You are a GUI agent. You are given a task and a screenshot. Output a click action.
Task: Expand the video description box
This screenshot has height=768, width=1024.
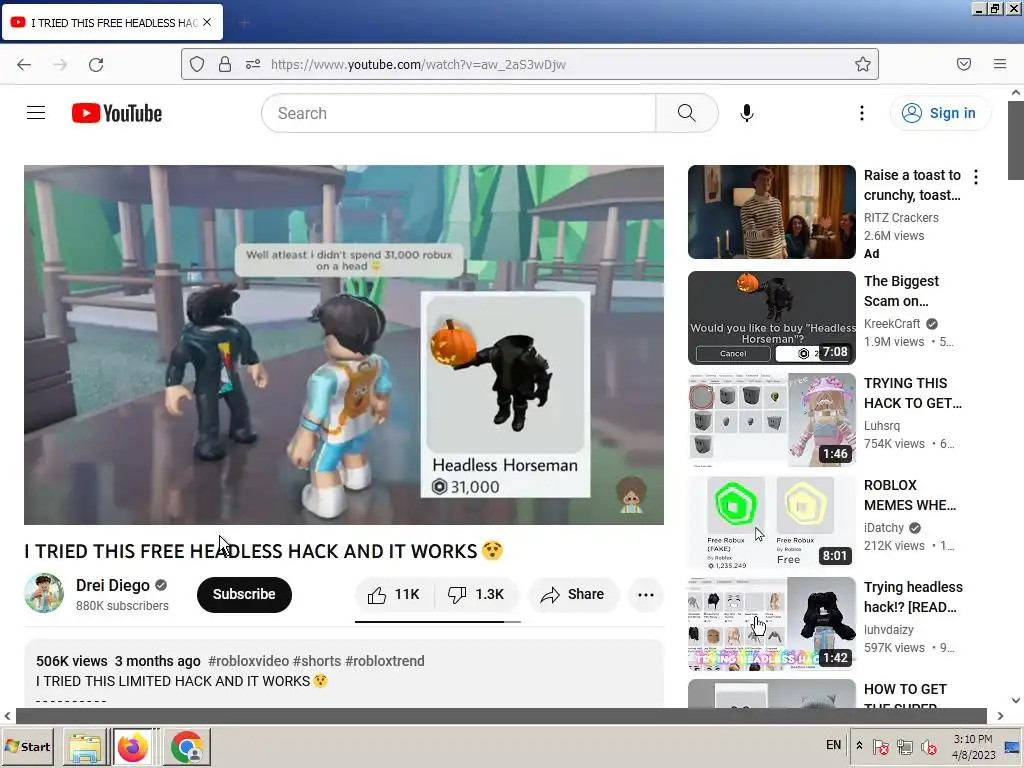pos(344,674)
